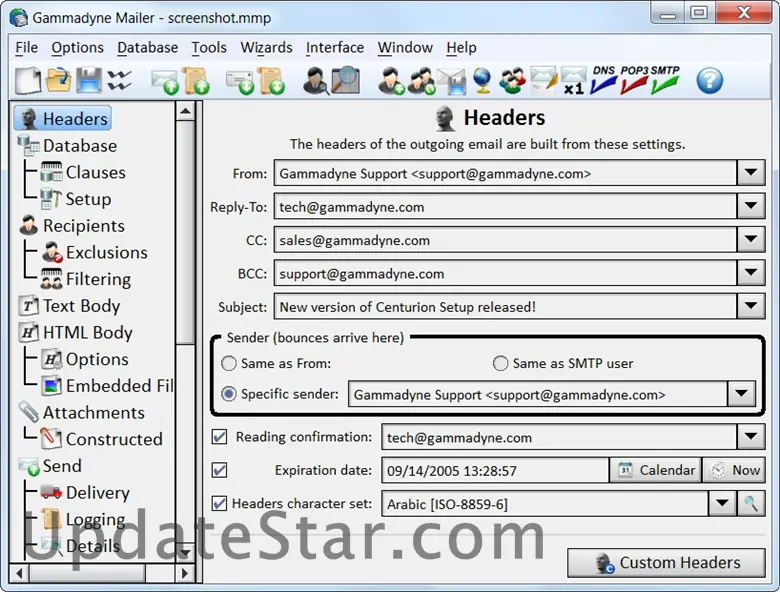Expand the From address dropdown
This screenshot has width=780, height=592.
coord(751,173)
